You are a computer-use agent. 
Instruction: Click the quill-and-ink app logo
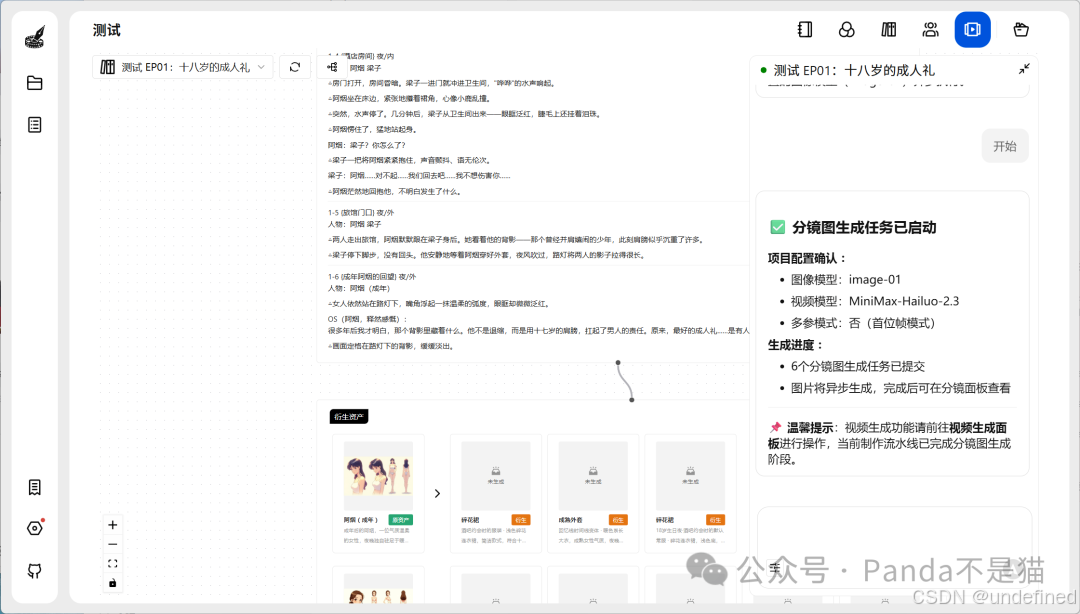[34, 37]
